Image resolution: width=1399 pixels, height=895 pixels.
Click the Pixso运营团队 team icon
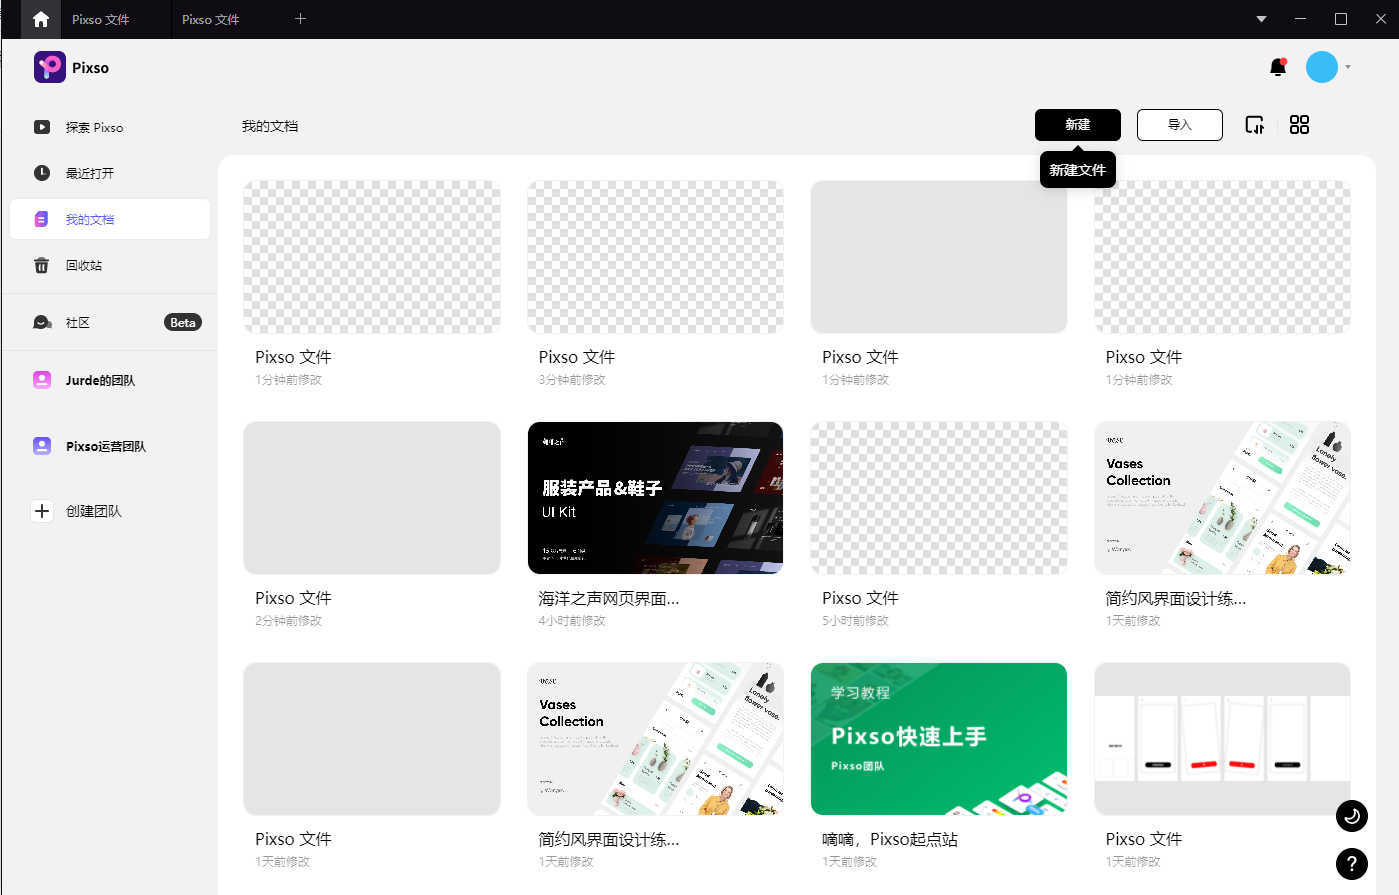click(x=42, y=446)
